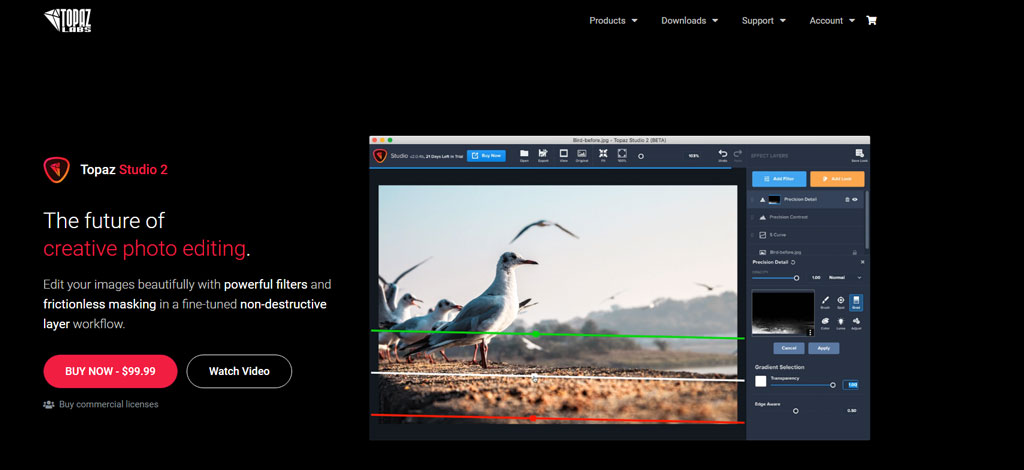1024x470 pixels.
Task: Click the Fit zoom icon
Action: coord(603,153)
